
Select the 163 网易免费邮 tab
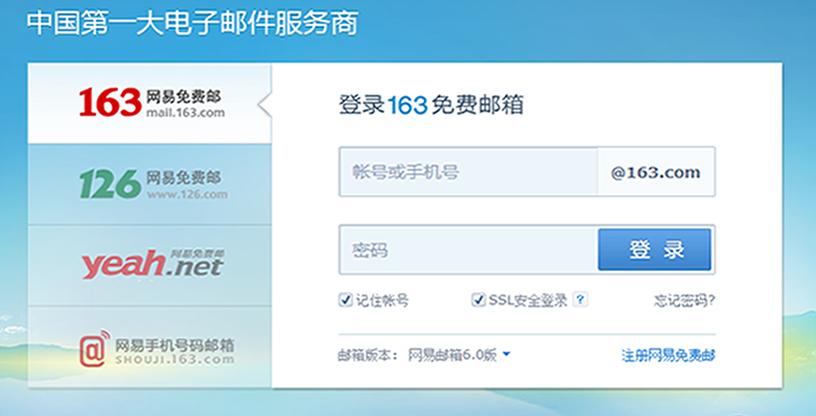(x=150, y=103)
